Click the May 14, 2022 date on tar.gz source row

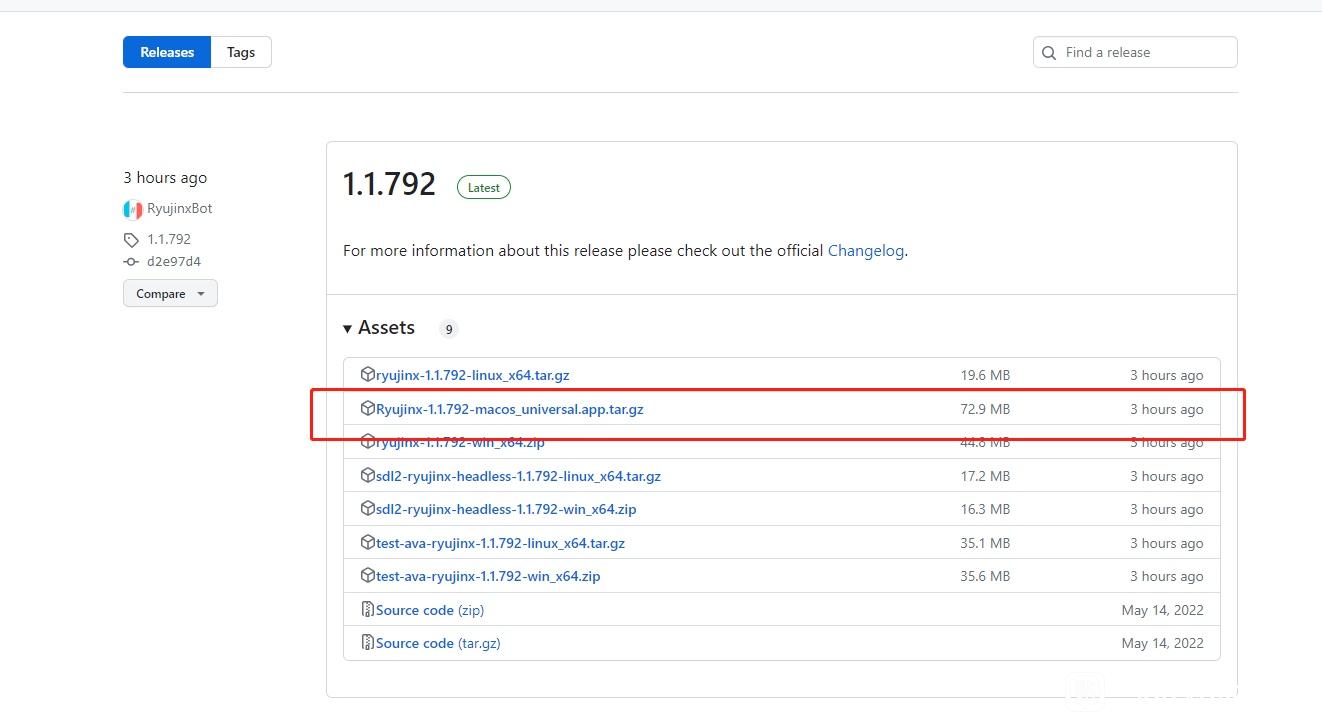[x=1162, y=643]
